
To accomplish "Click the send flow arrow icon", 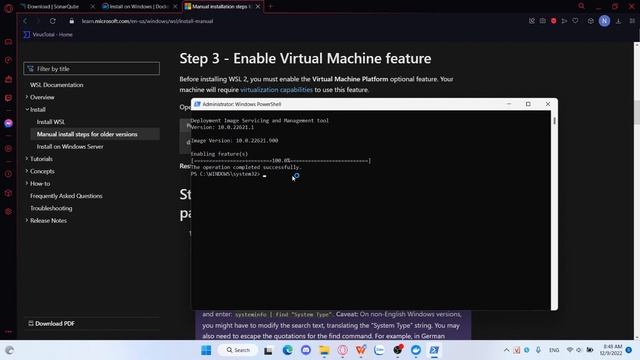I will [x=564, y=21].
